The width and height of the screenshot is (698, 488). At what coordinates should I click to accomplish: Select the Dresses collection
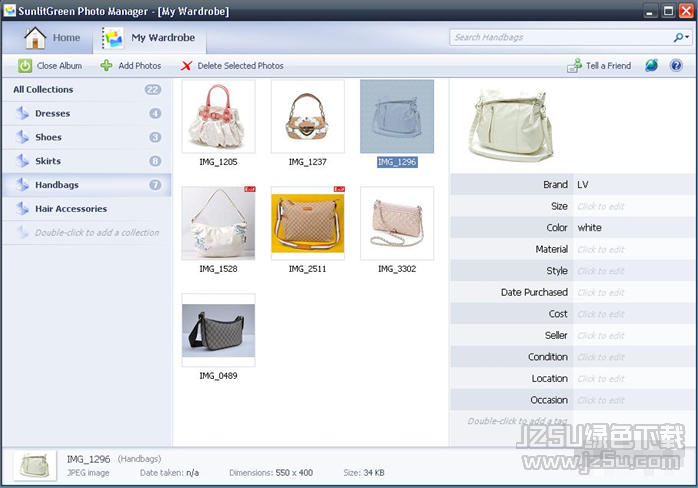click(x=87, y=114)
